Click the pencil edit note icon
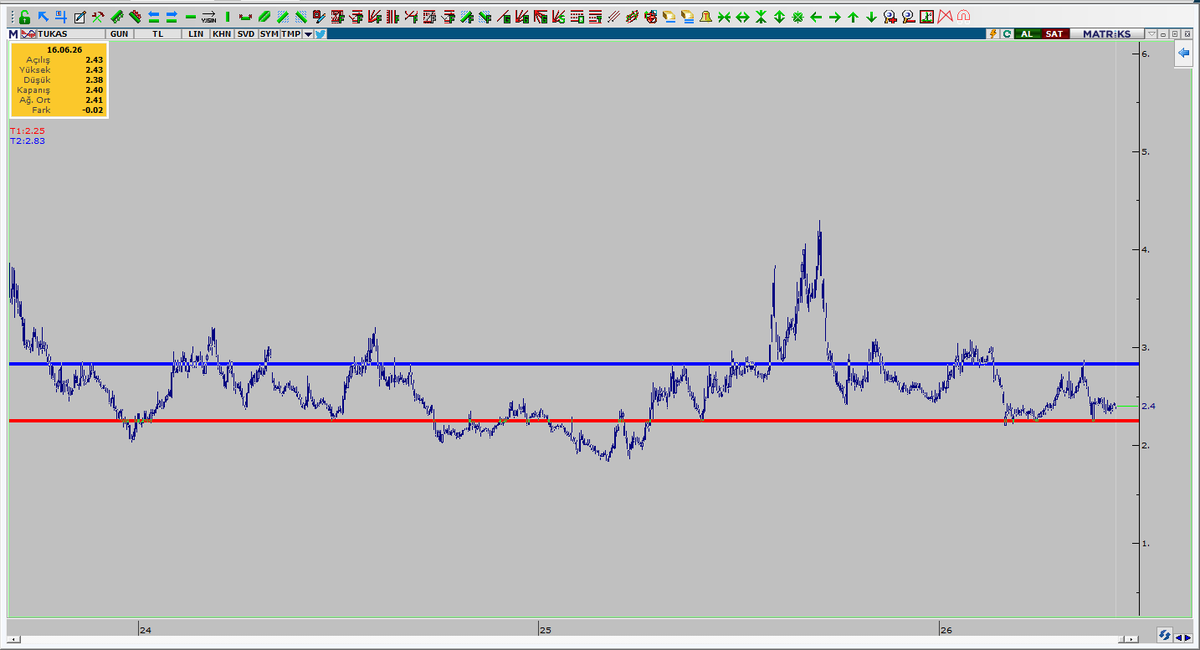Viewport: 1200px width, 650px height. tap(80, 17)
